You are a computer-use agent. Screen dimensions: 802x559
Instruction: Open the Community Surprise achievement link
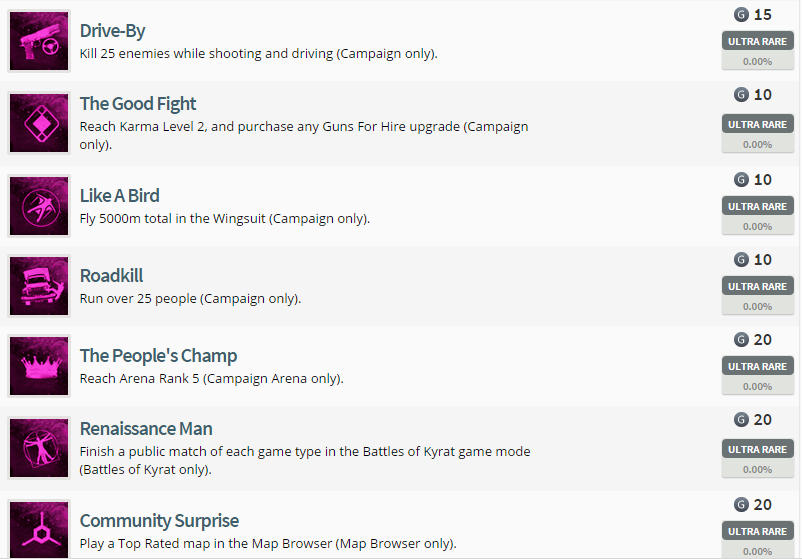[x=159, y=521]
